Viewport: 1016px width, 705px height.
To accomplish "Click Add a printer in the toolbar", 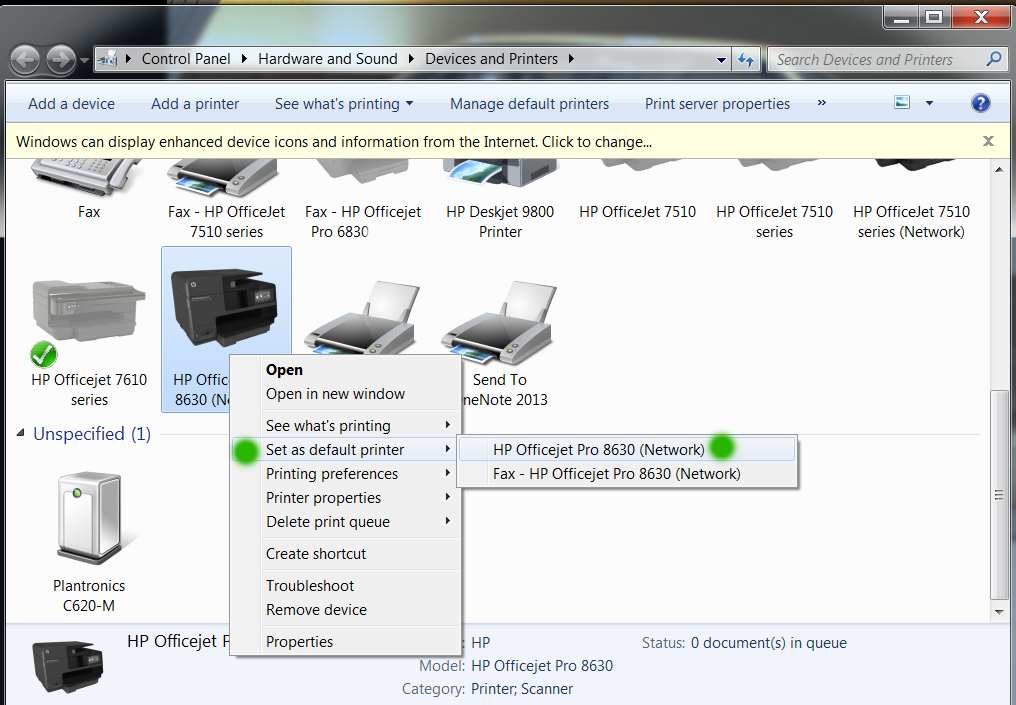I will click(x=195, y=103).
